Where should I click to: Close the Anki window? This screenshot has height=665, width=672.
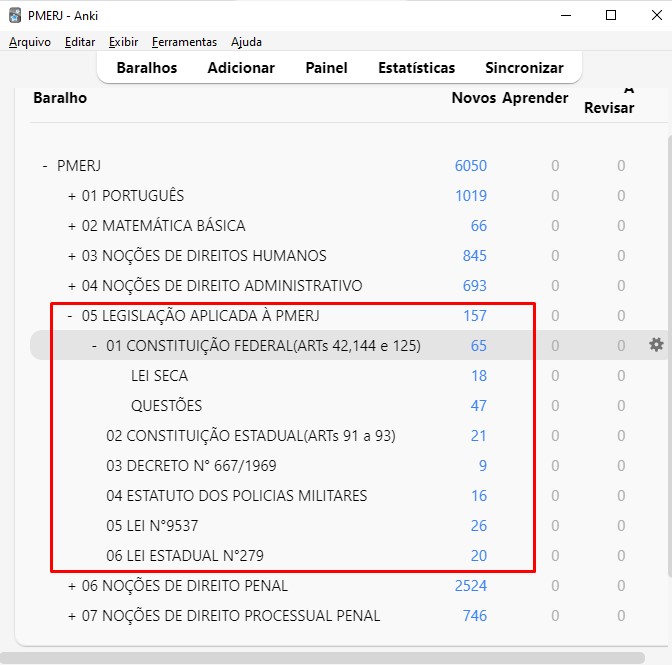[x=657, y=15]
